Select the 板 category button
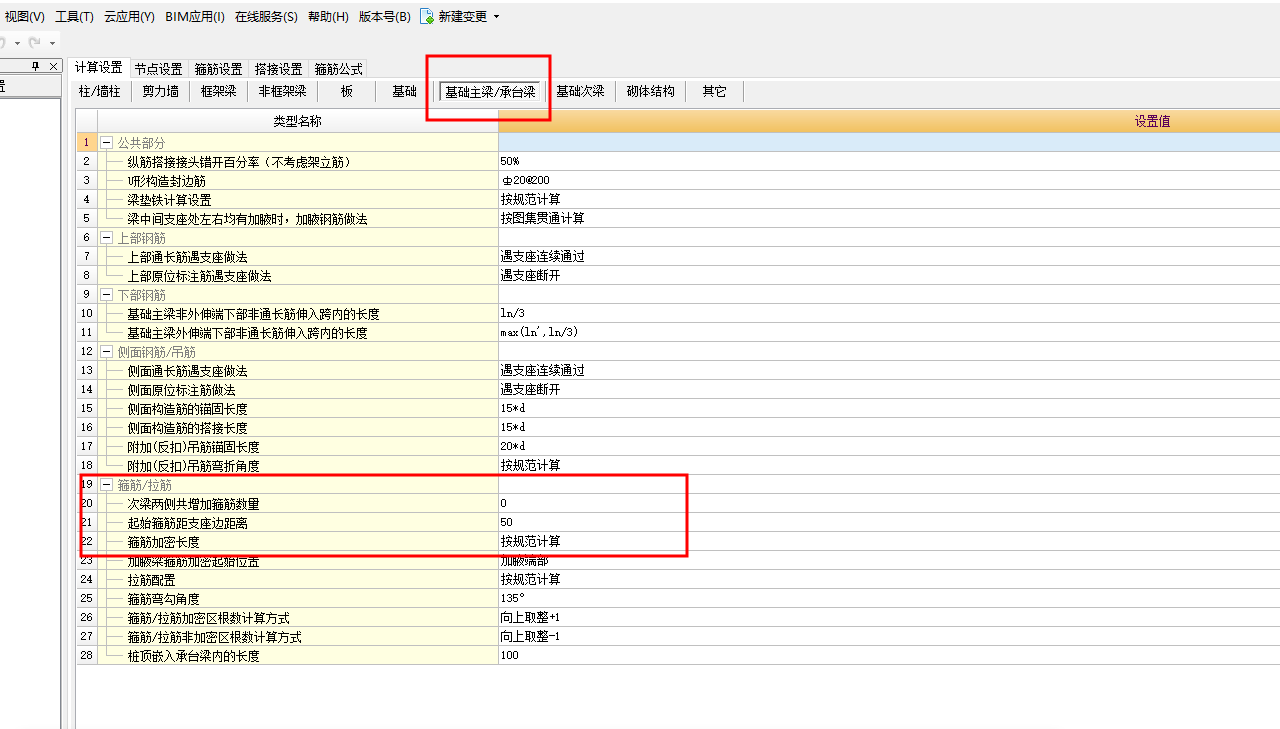Screen dimensions: 1280x729 tap(346, 91)
